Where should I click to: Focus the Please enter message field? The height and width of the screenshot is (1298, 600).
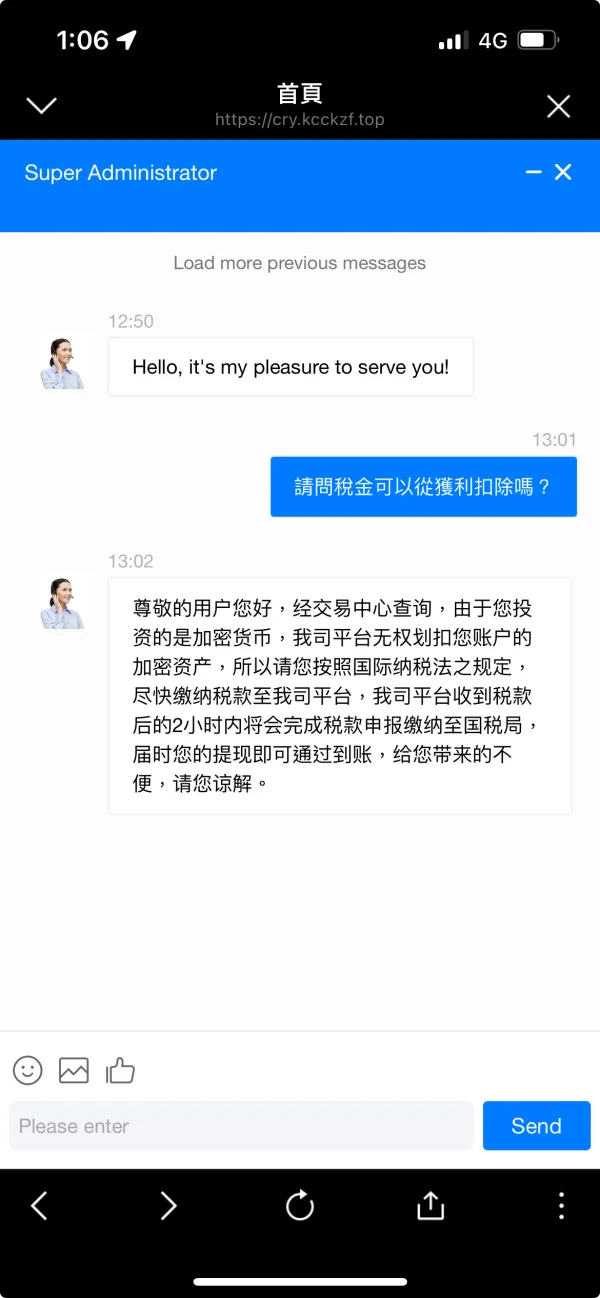click(241, 1126)
